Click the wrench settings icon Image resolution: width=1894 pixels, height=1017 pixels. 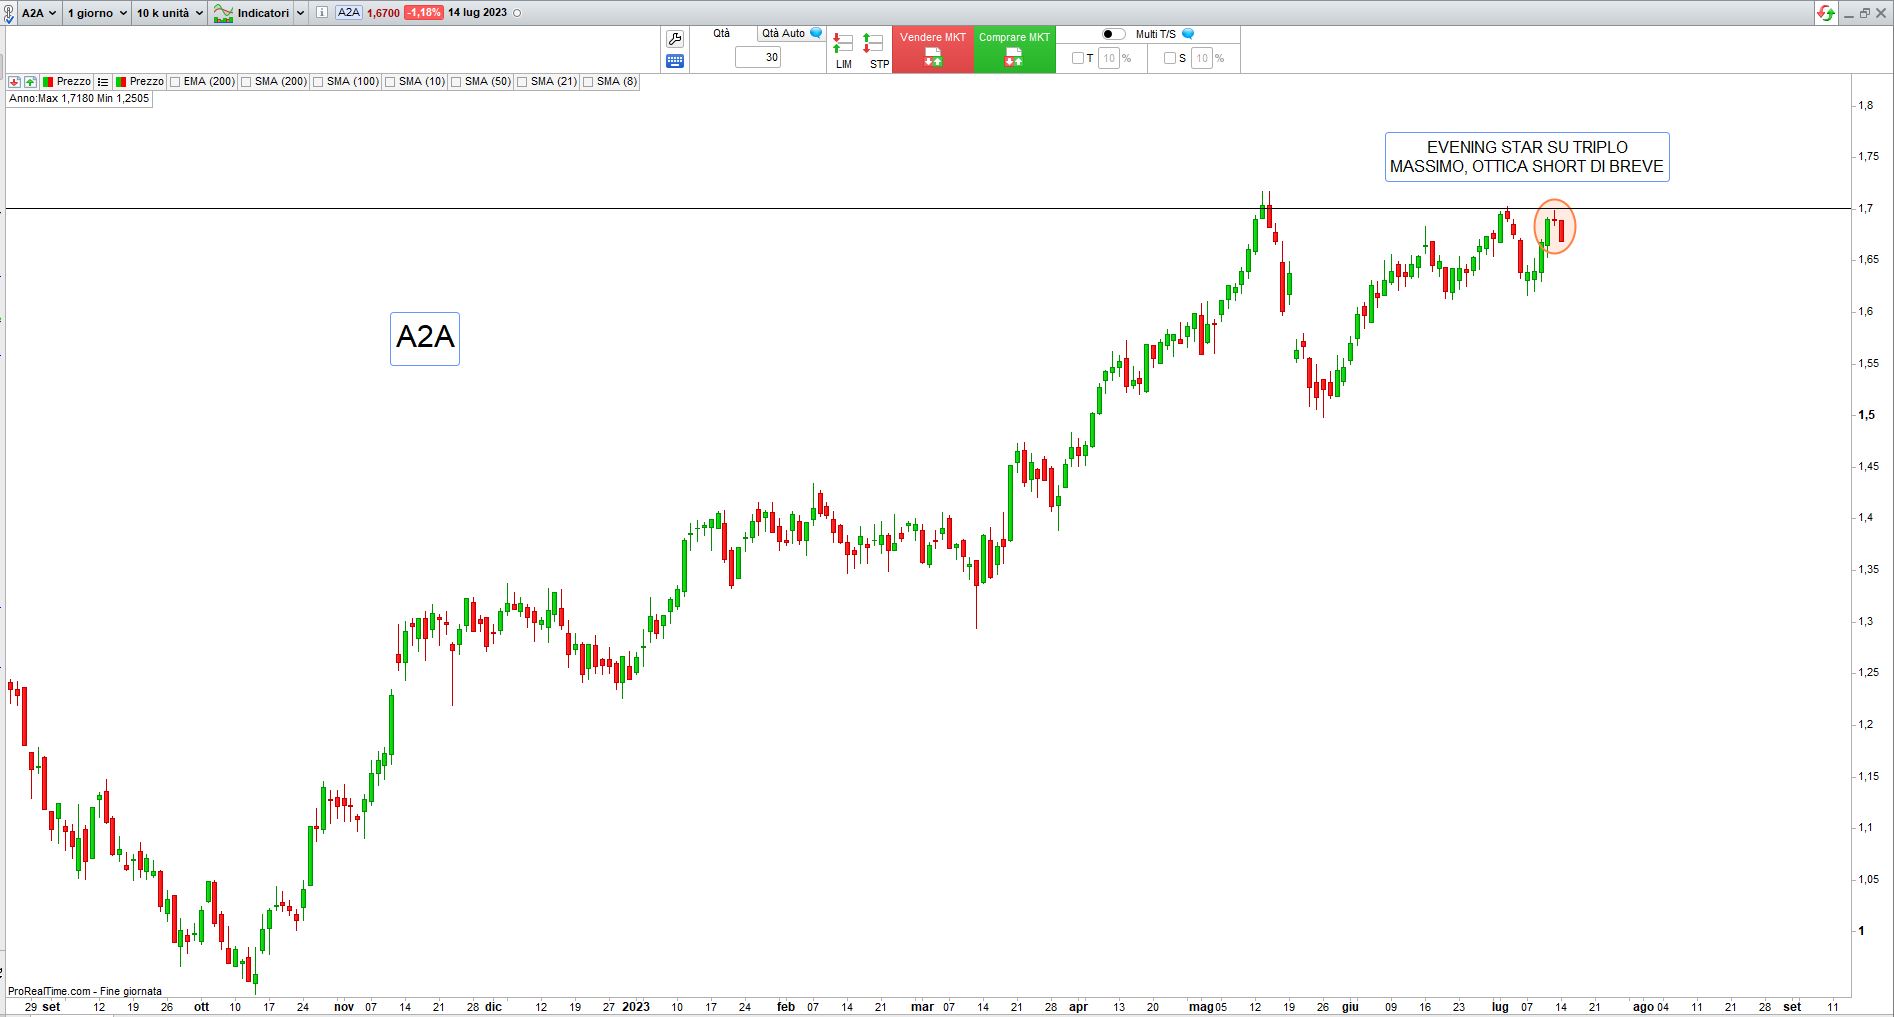click(675, 39)
